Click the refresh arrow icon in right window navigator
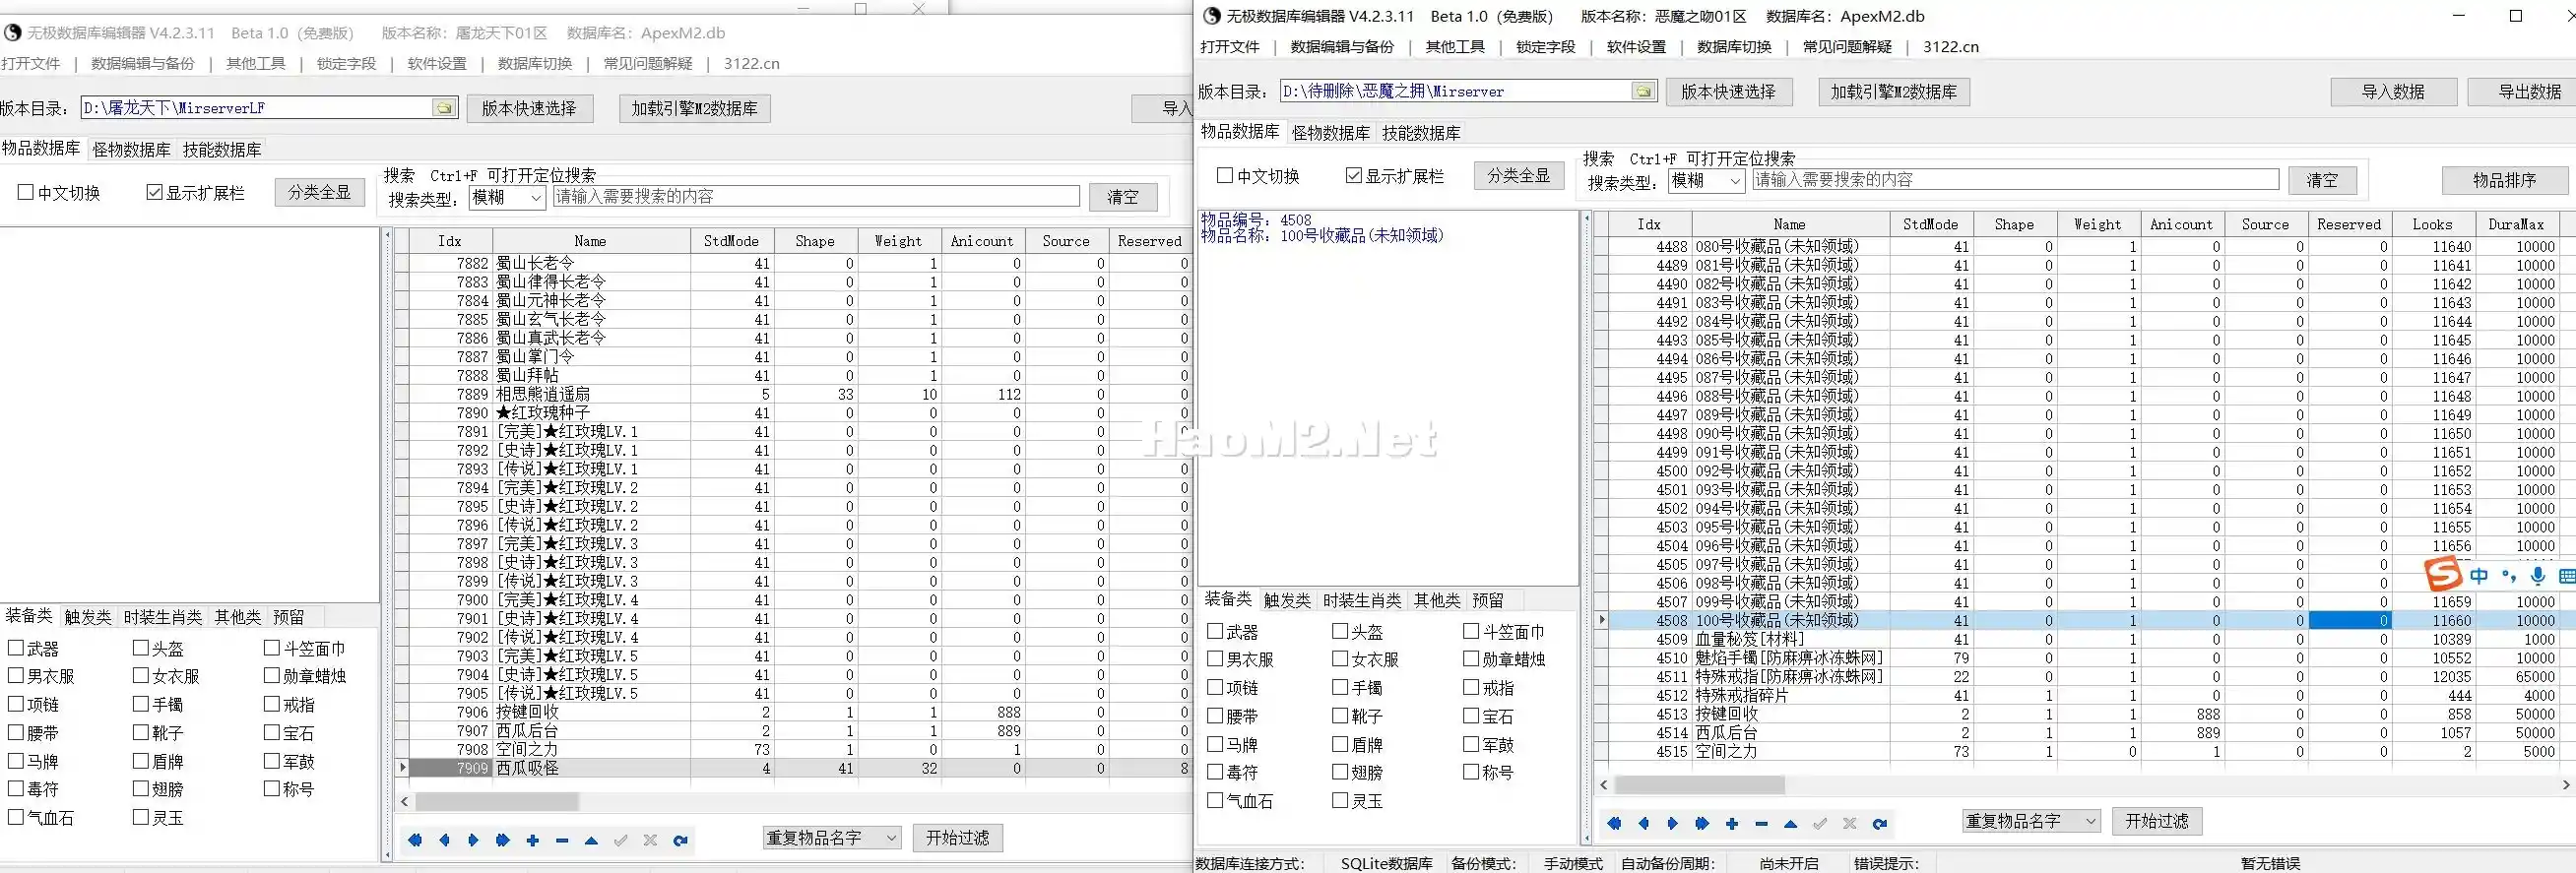2576x873 pixels. pos(1879,824)
